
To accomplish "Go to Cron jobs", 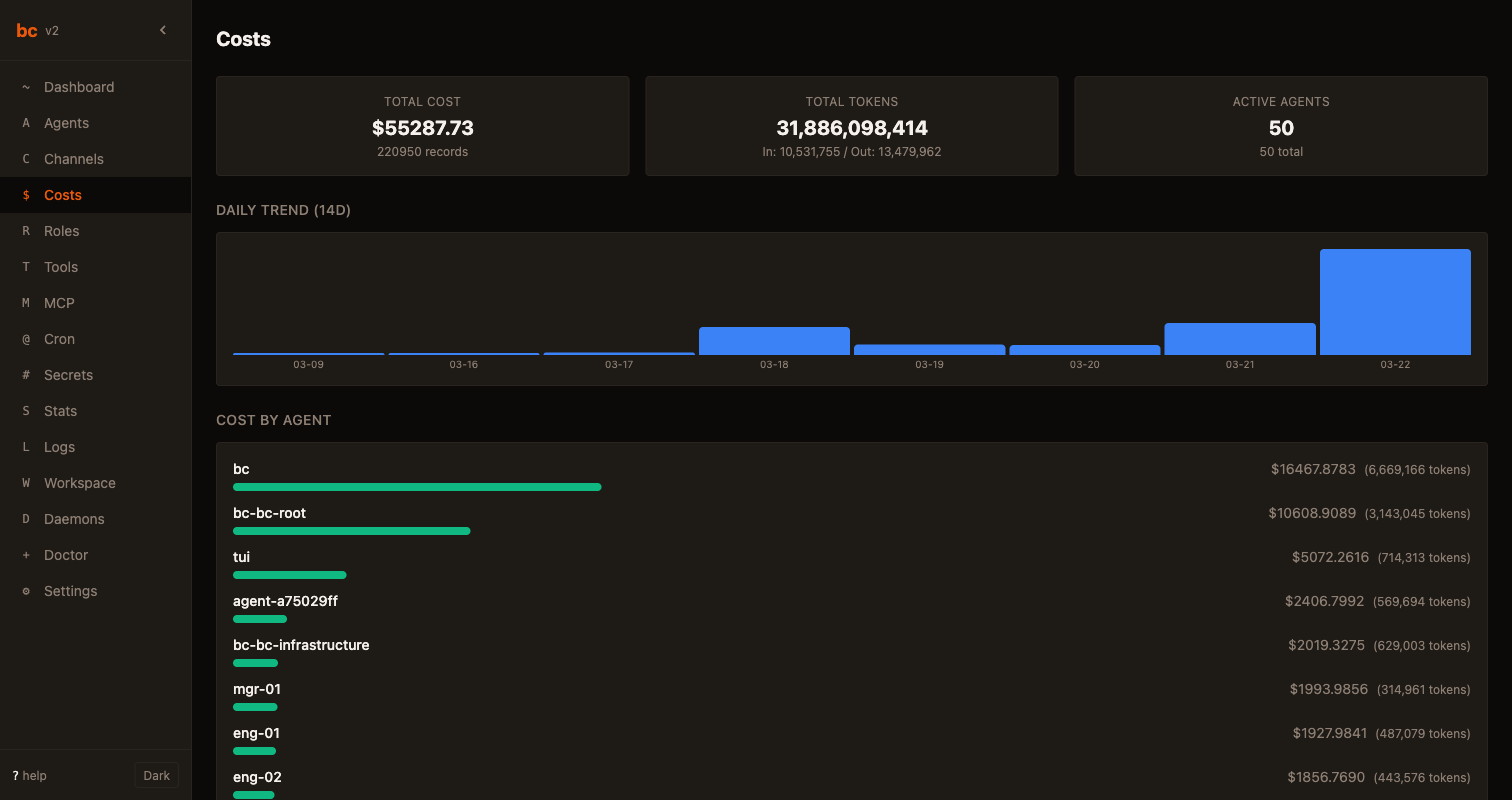I will (95, 339).
